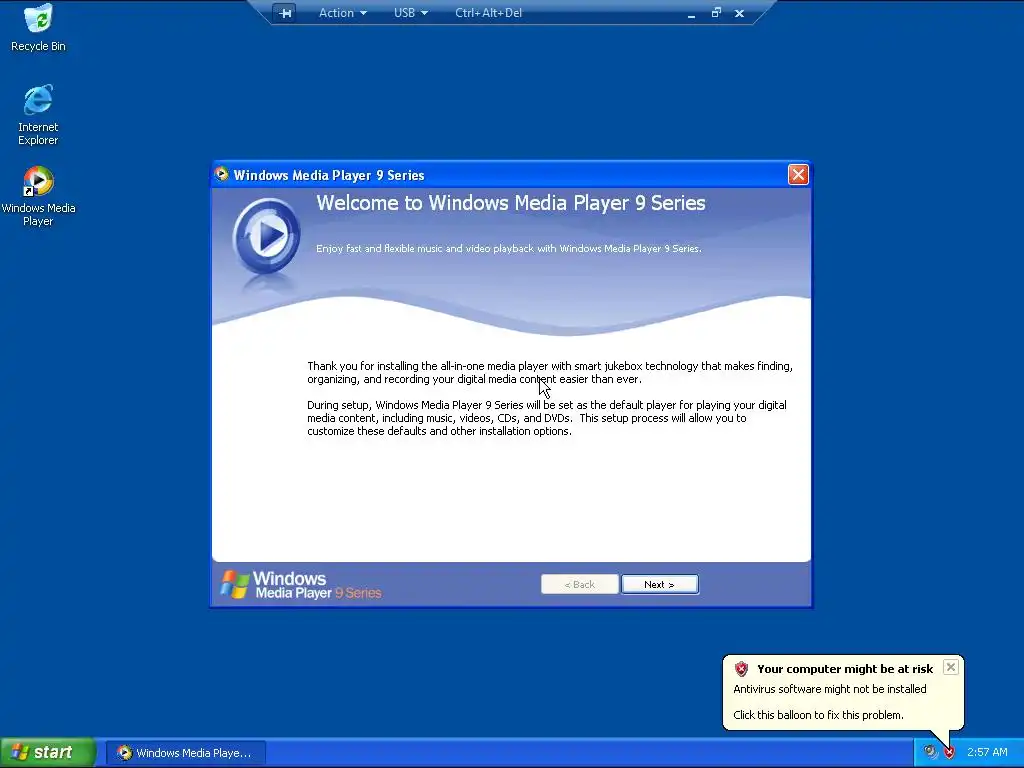Viewport: 1024px width, 768px height.
Task: Click the Media Player title bar icon
Action: point(222,174)
